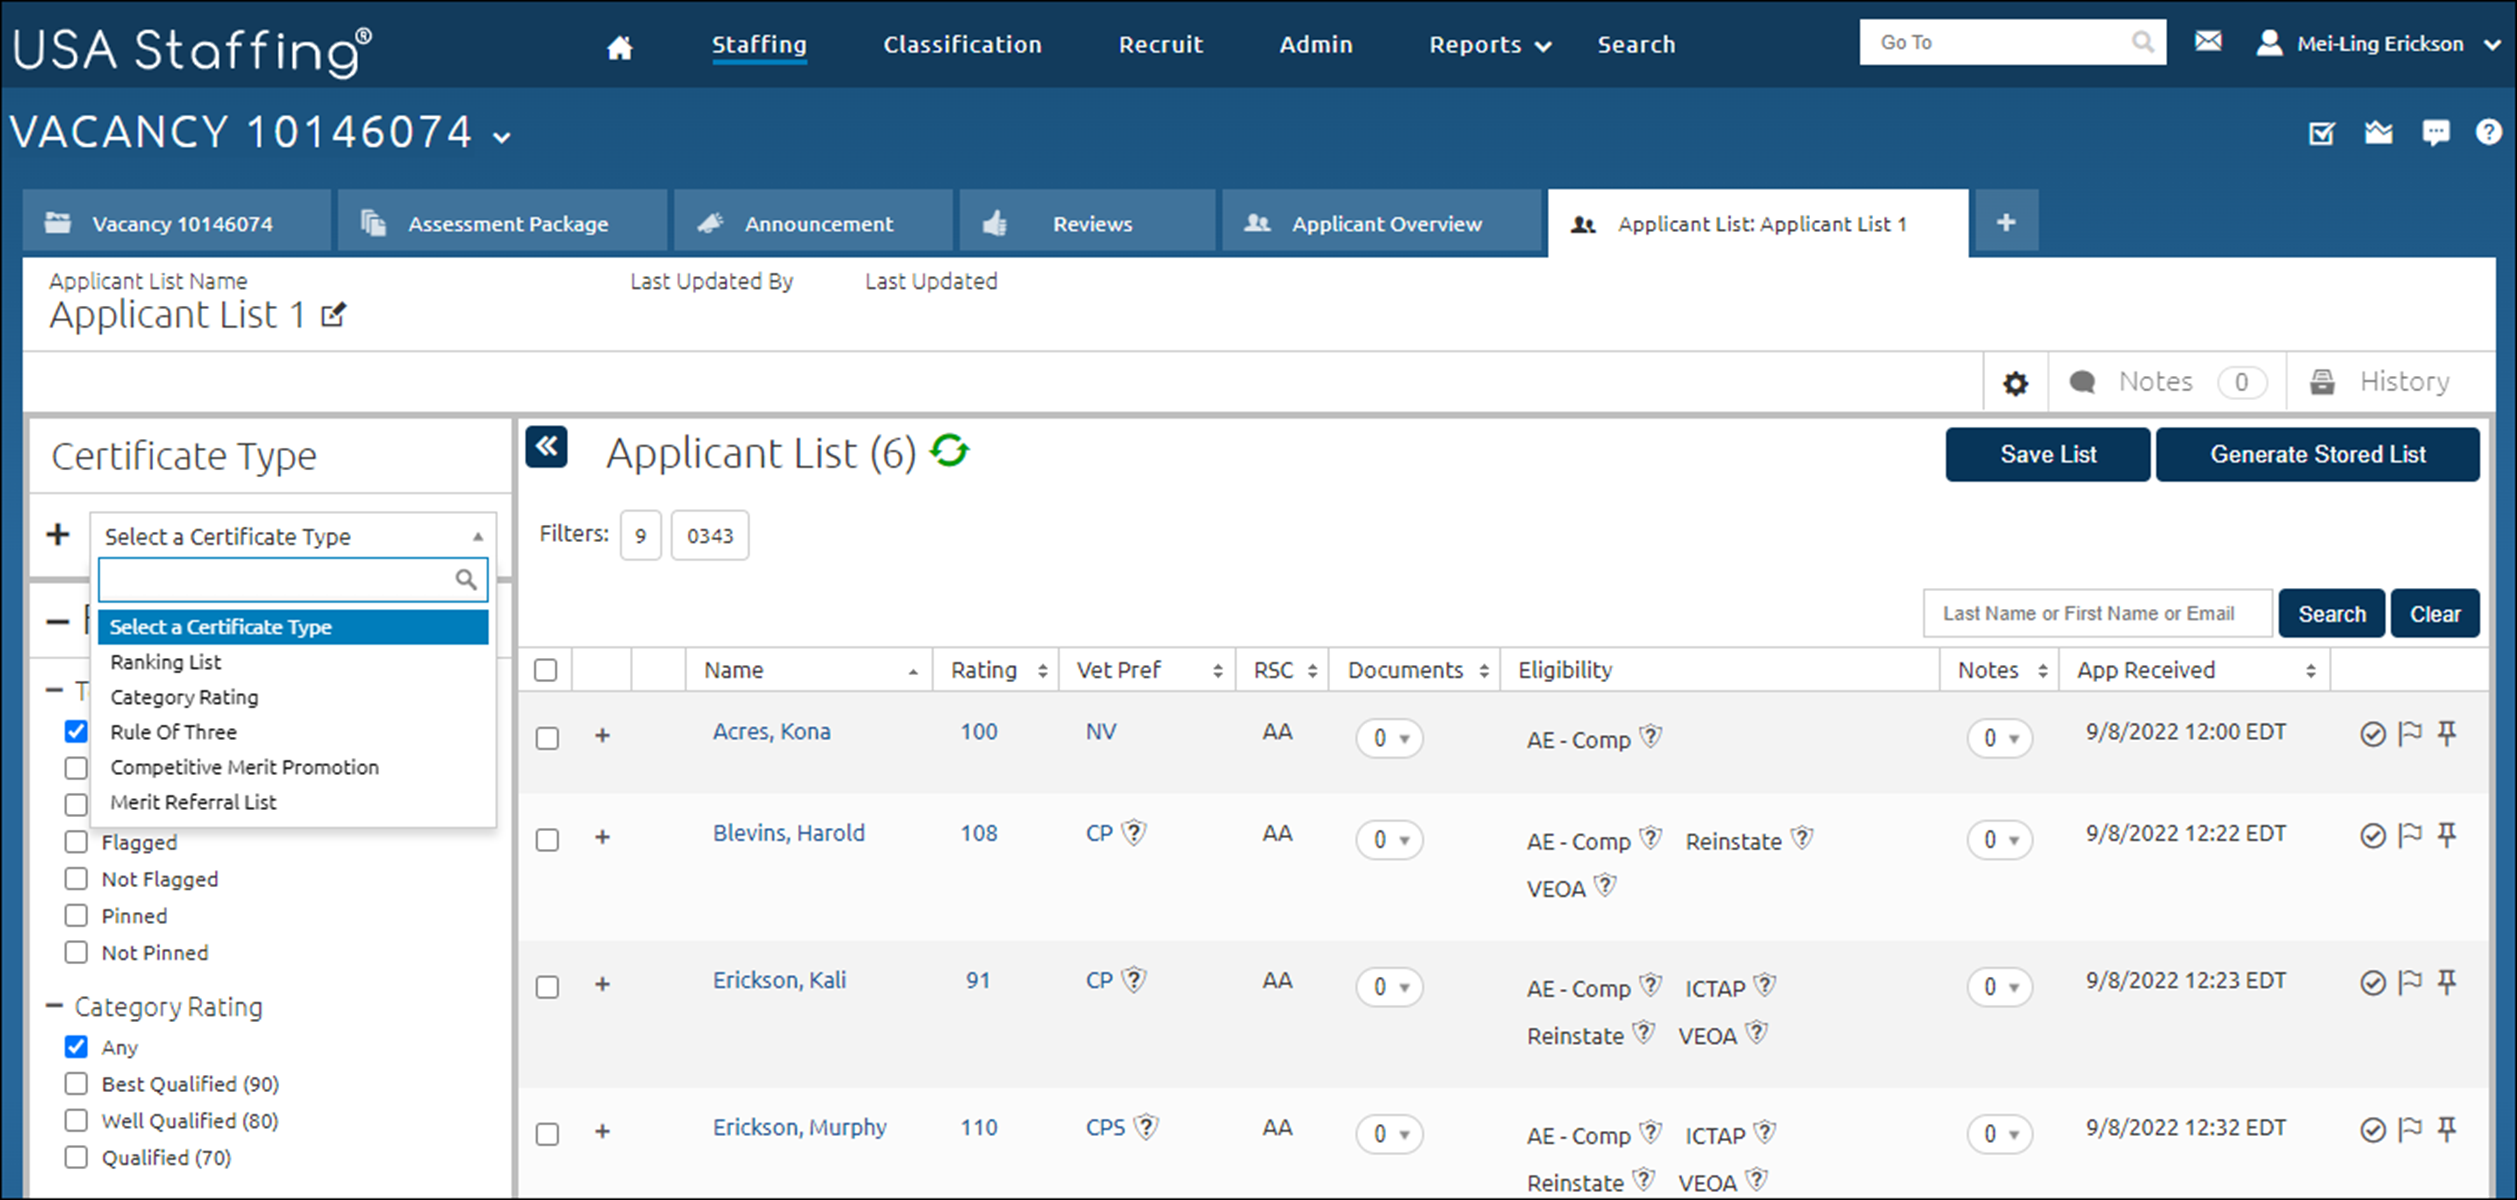Show AE - Comp eligibility info for Acres
This screenshot has width=2517, height=1200.
coord(1651,737)
